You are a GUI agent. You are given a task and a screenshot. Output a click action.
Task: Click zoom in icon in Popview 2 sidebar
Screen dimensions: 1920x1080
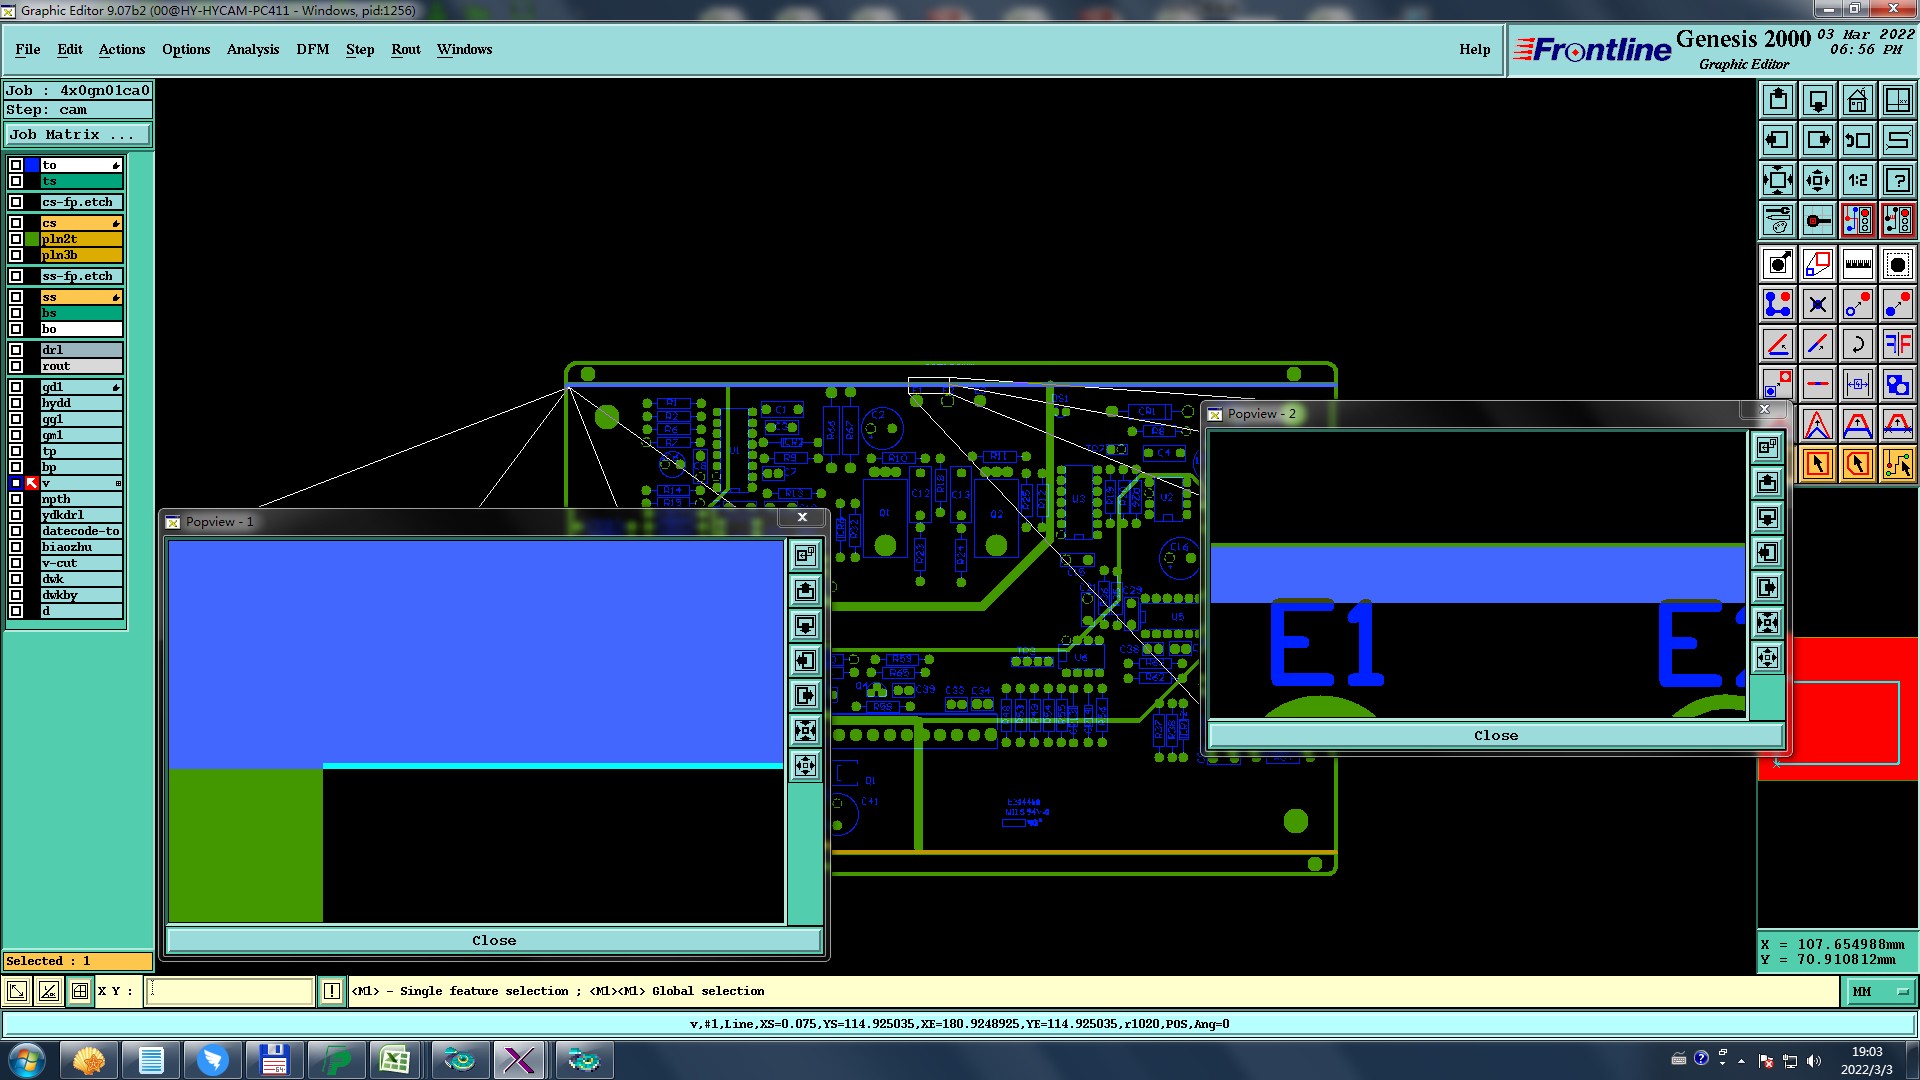(x=1768, y=622)
